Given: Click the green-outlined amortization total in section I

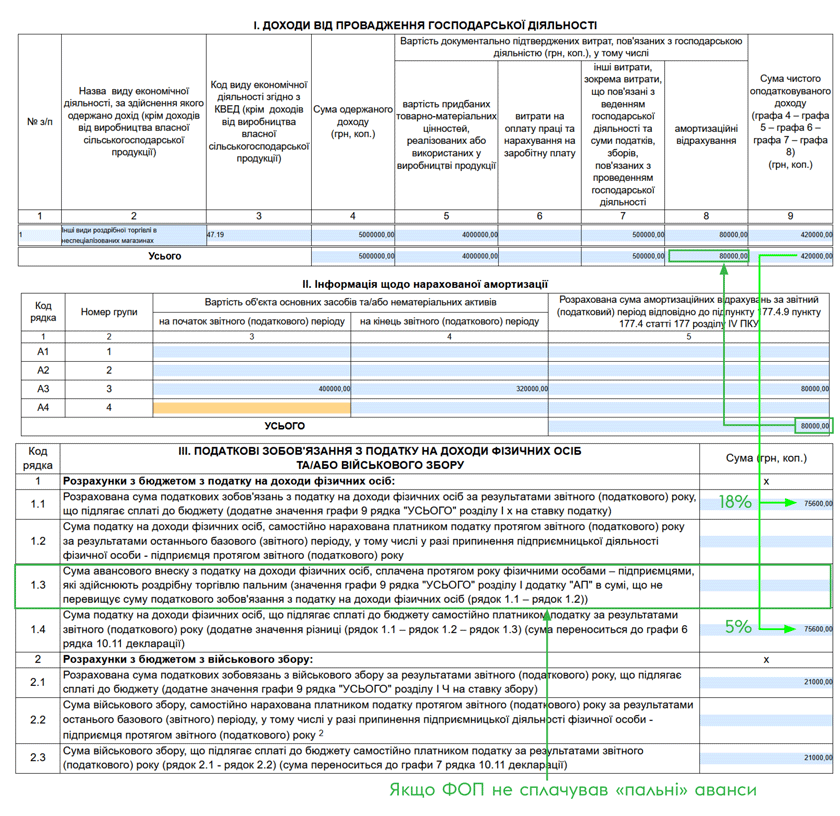Looking at the screenshot, I should click(x=708, y=256).
